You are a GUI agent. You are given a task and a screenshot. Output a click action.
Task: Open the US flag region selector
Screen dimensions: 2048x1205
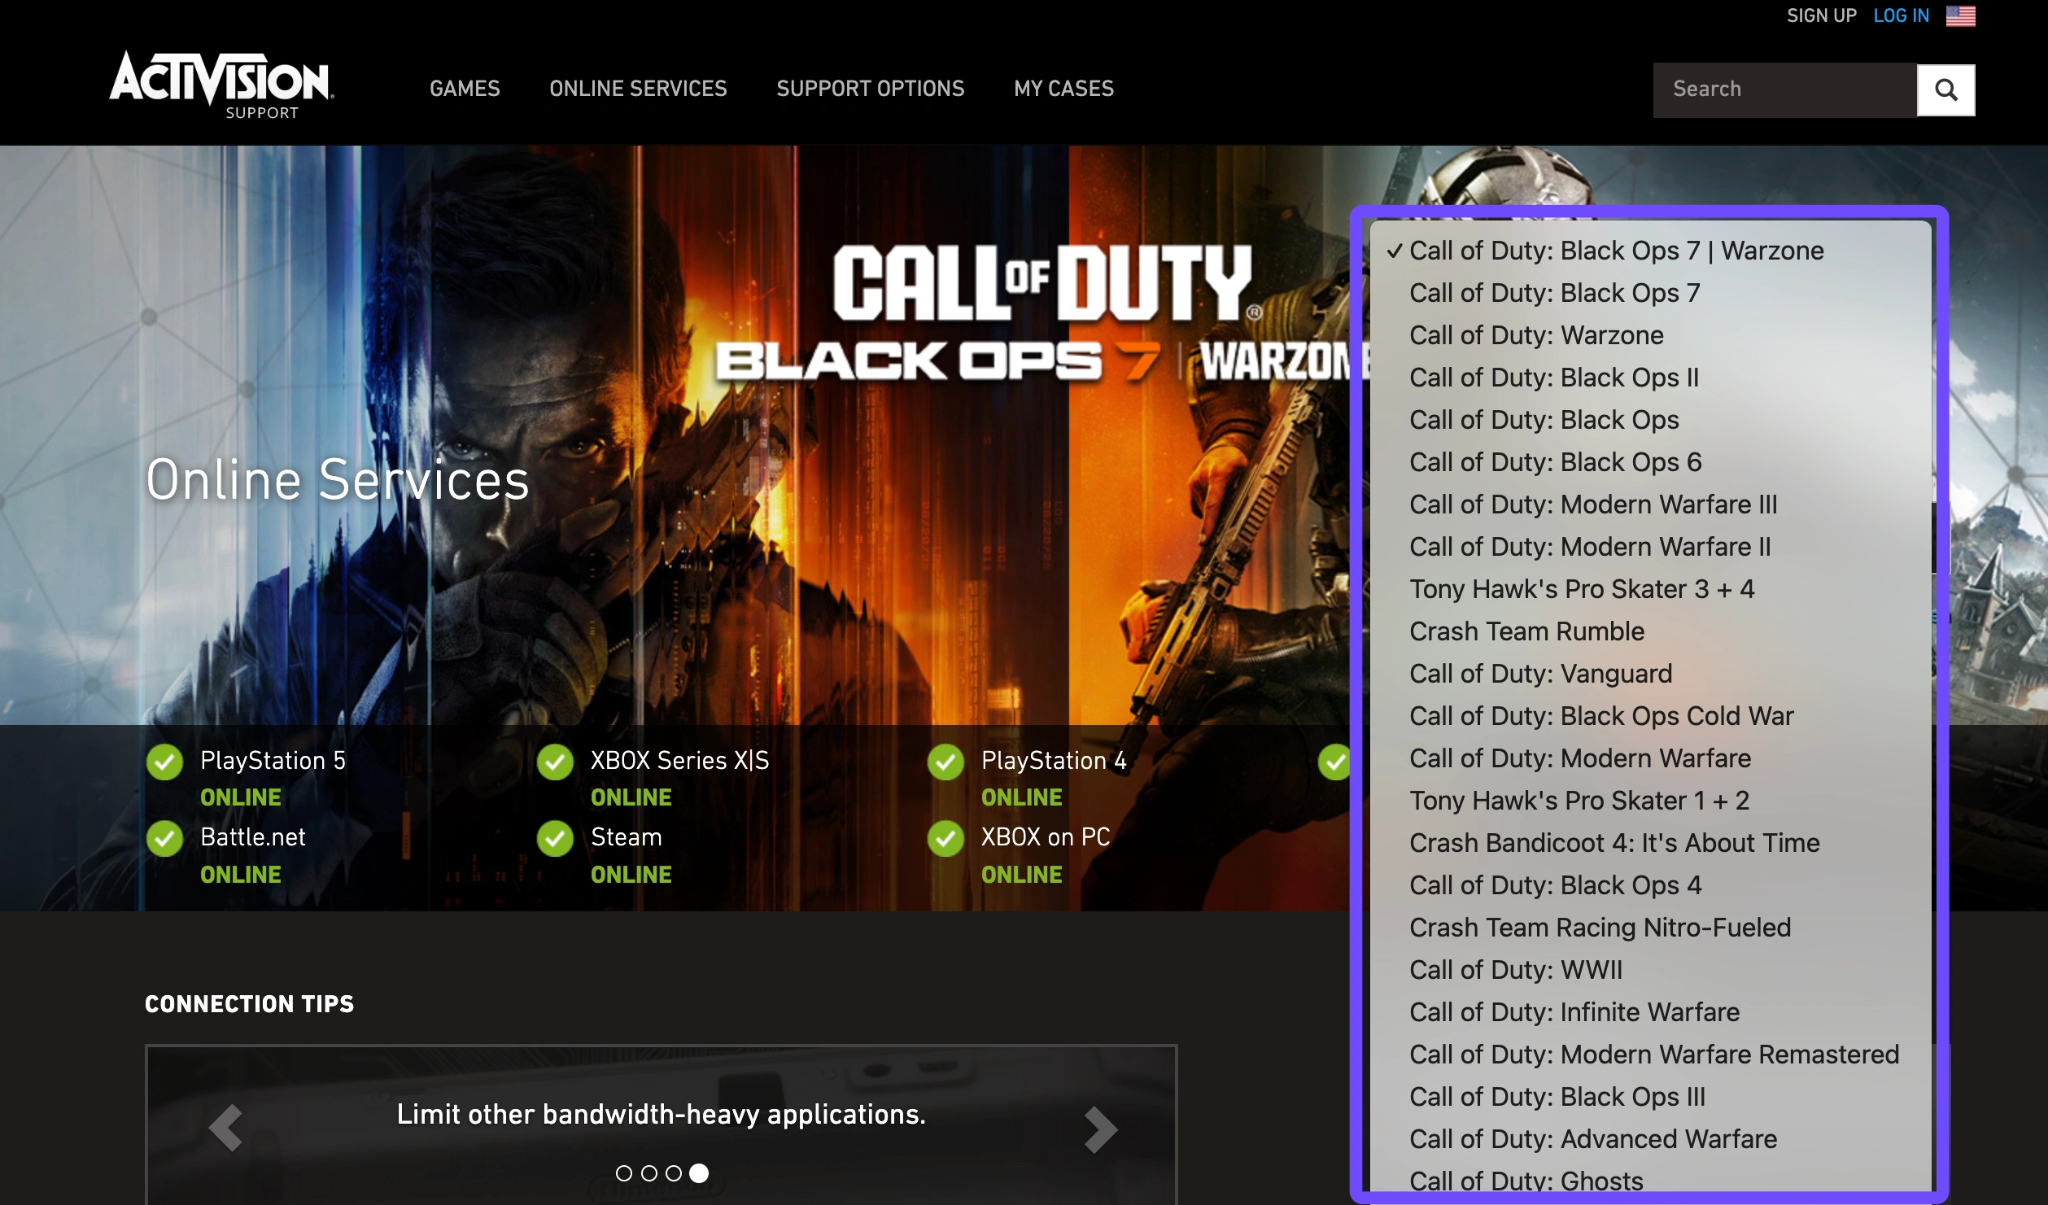[1960, 16]
